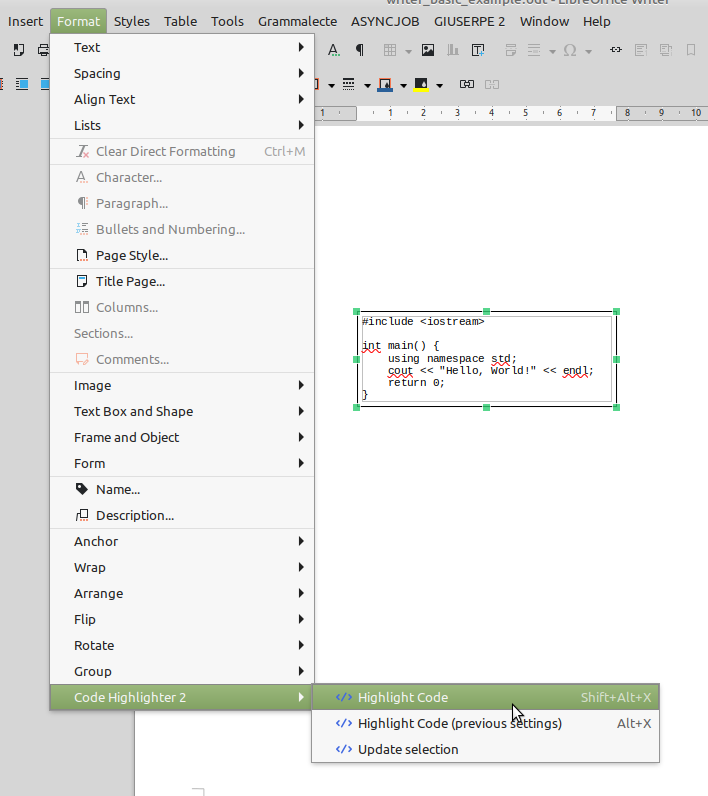Select Highlight Code in the submenu

click(403, 697)
